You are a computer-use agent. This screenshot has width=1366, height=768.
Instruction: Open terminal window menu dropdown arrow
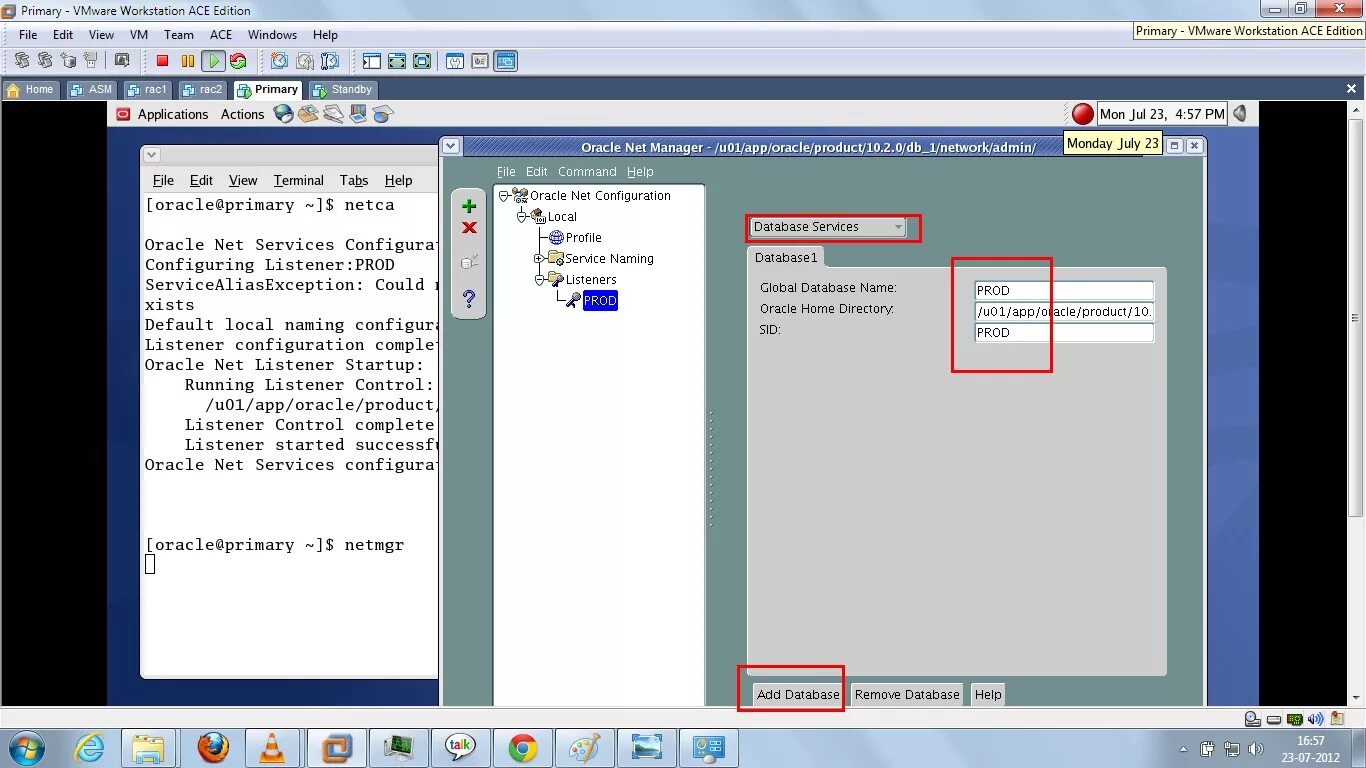coord(151,155)
